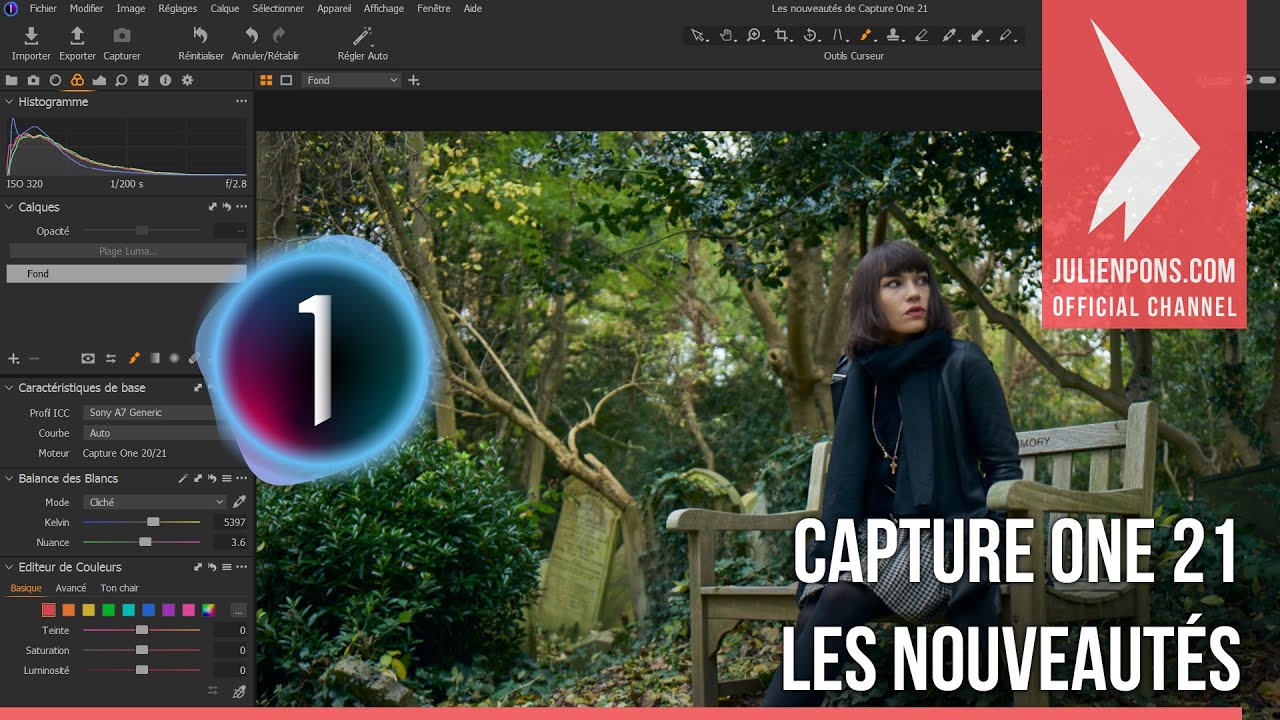The image size is (1280, 720).
Task: Select the Eraser cursor tool
Action: click(x=922, y=36)
